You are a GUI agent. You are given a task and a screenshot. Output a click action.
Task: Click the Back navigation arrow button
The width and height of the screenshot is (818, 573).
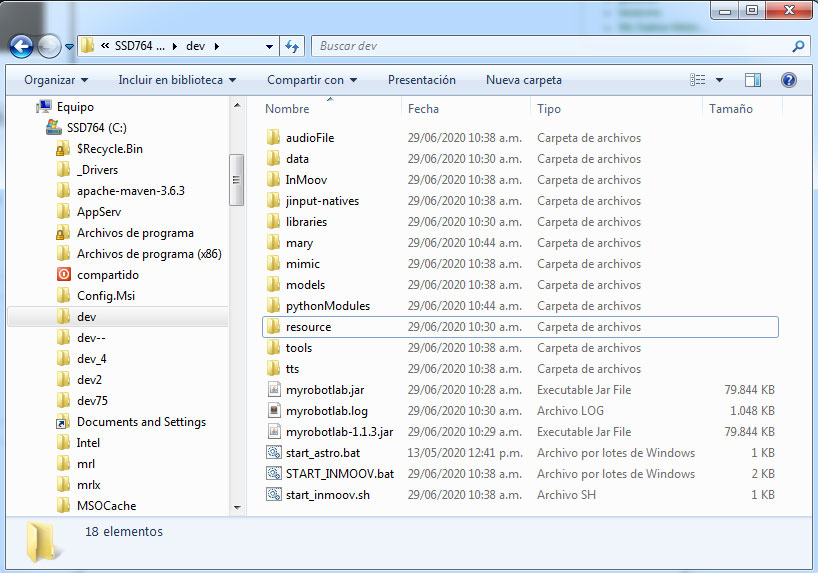pos(21,47)
